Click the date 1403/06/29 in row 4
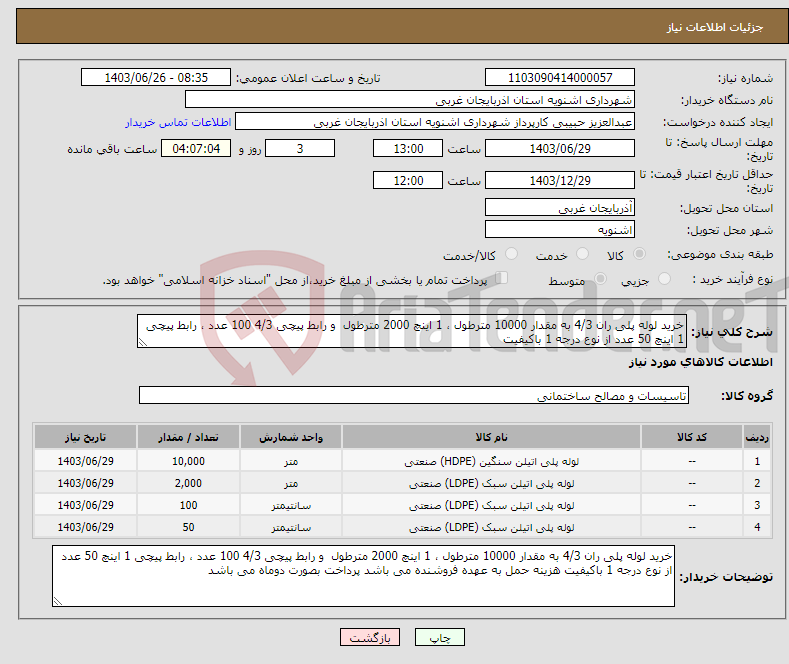The height and width of the screenshot is (664, 789). (86, 528)
